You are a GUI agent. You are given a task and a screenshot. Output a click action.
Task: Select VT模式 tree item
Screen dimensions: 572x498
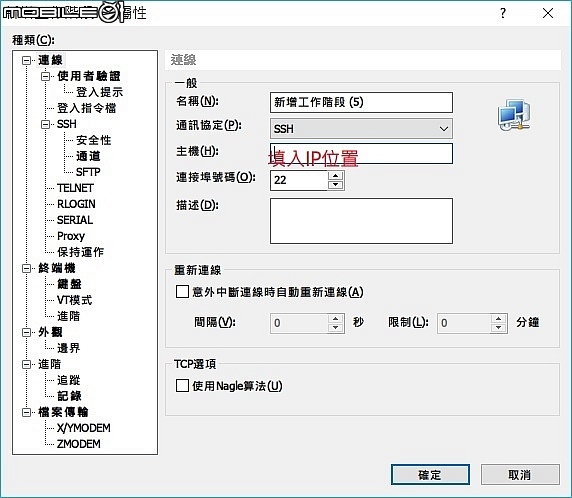pos(74,300)
